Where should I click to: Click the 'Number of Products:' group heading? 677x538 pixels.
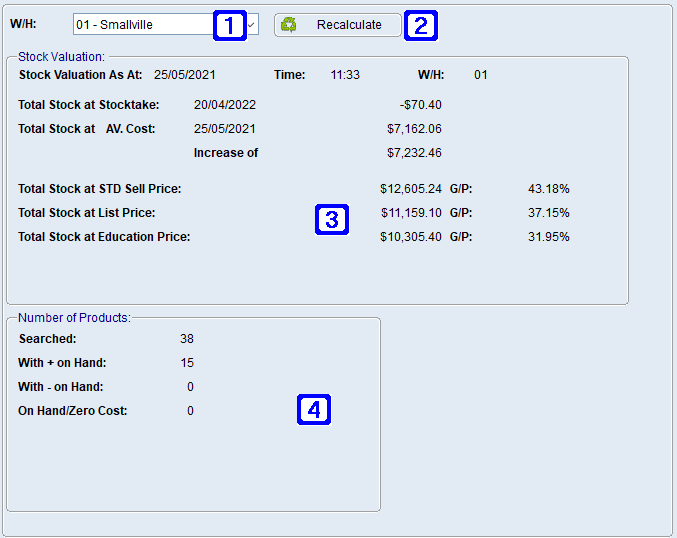tap(74, 318)
